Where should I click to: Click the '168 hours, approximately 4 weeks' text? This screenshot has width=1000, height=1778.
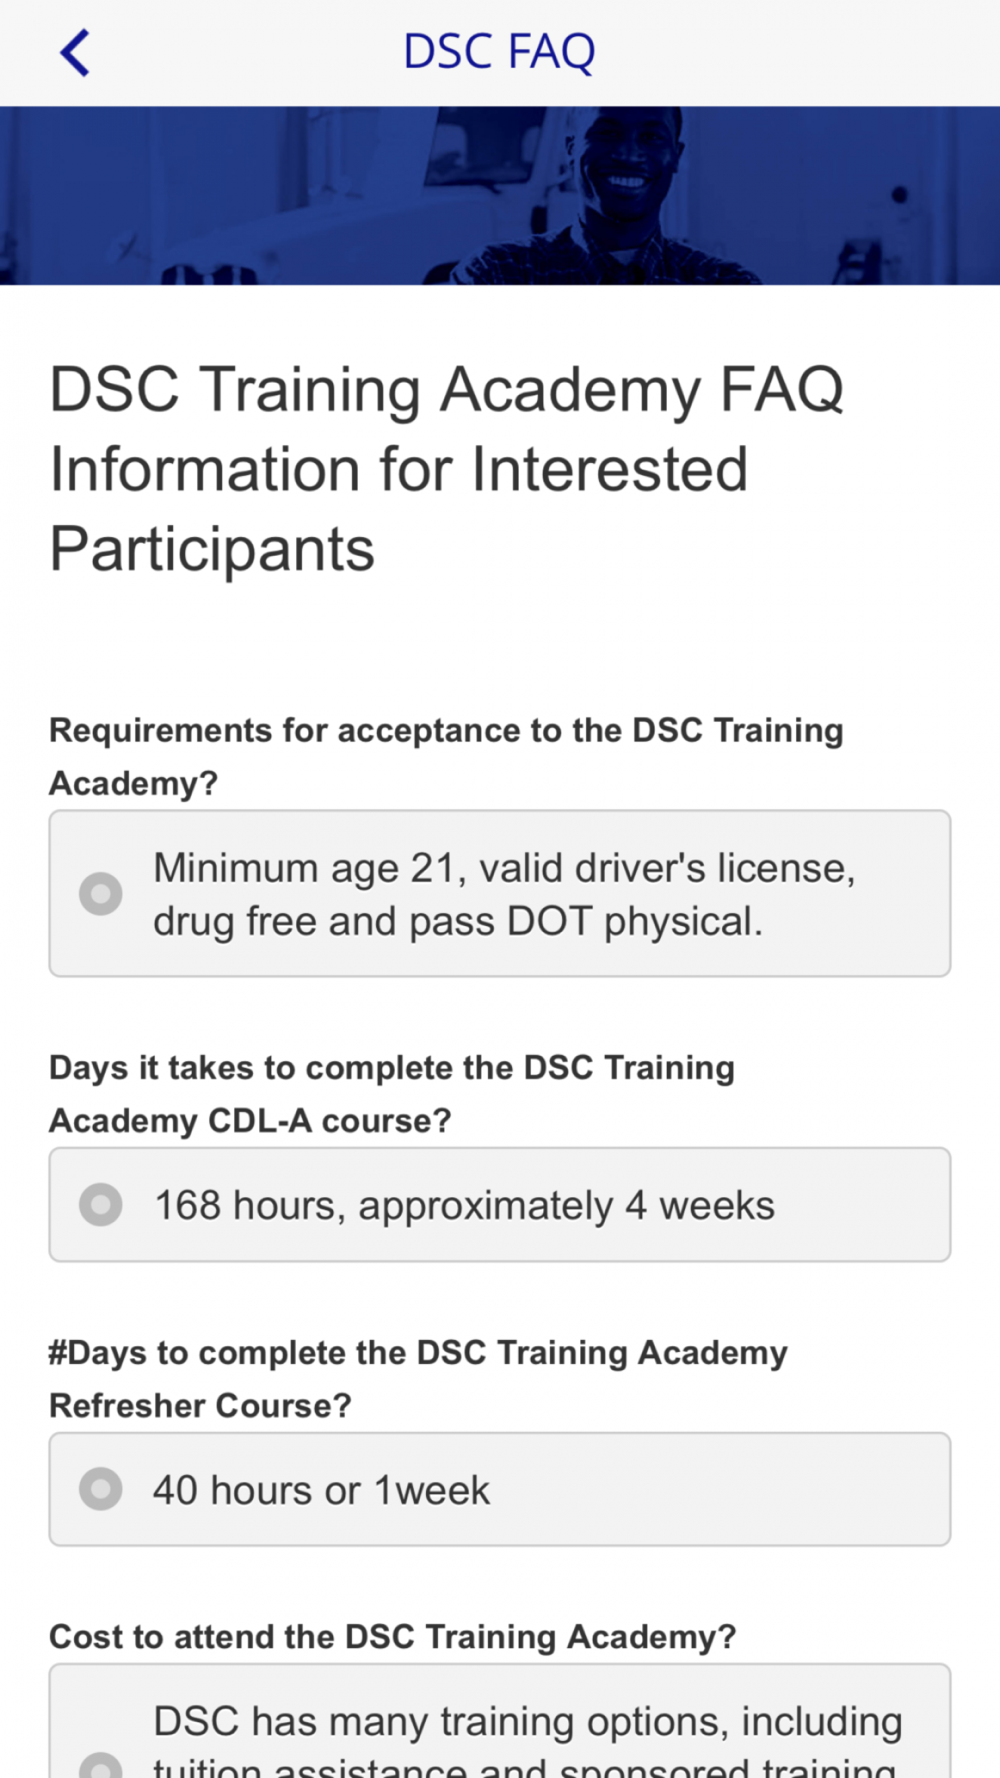click(x=464, y=1205)
